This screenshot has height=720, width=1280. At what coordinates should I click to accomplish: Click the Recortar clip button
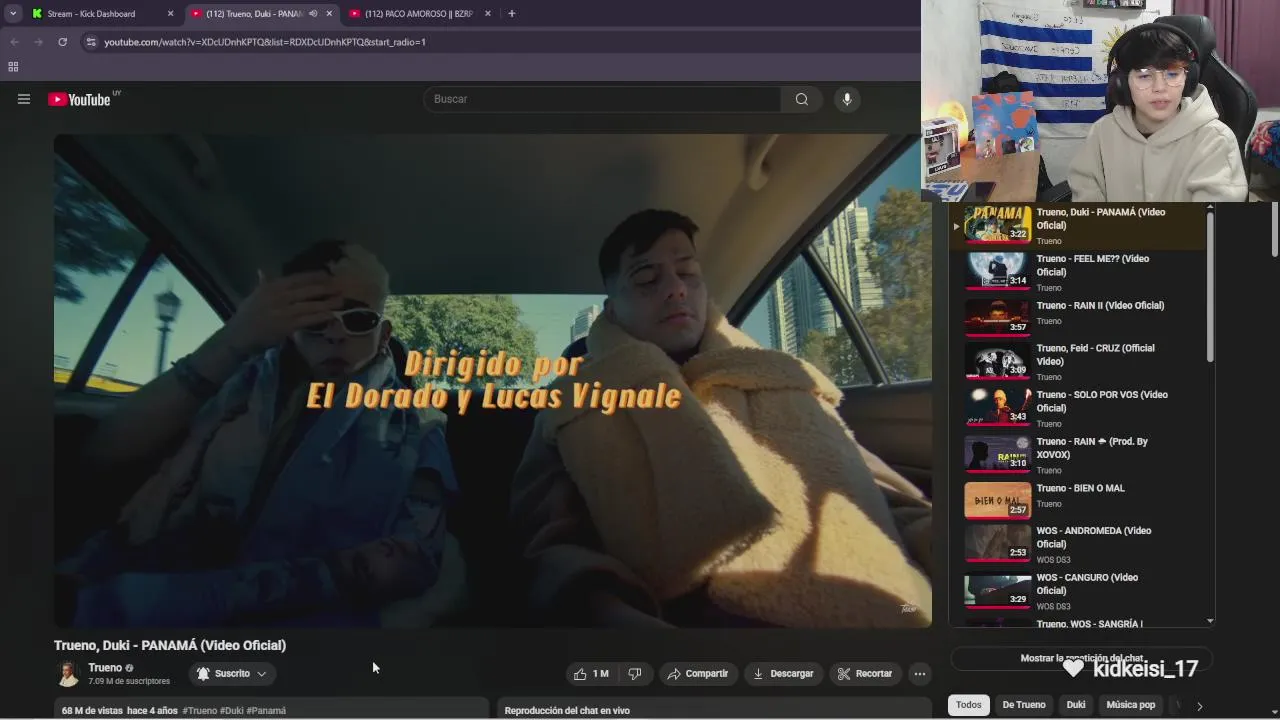865,674
